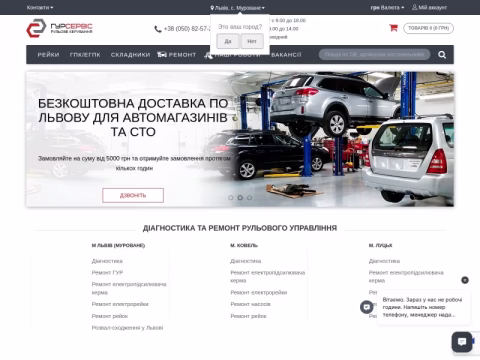The image size is (480, 360).
Task: Click the account user icon
Action: click(414, 7)
